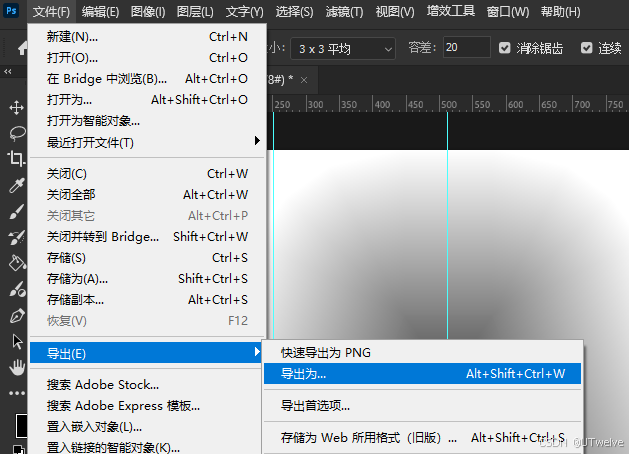This screenshot has height=454, width=629.
Task: Click the Photoshop Ps logo icon
Action: click(12, 10)
